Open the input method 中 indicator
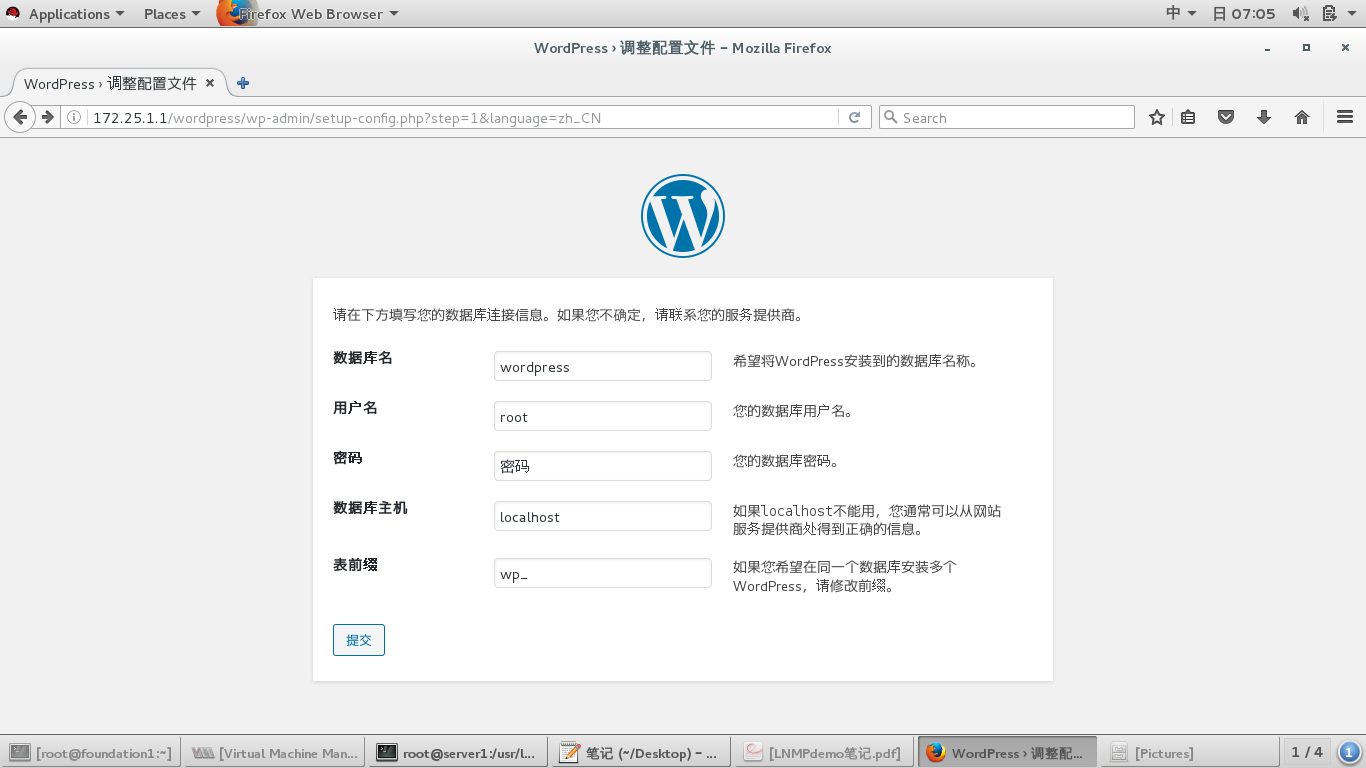Image resolution: width=1366 pixels, height=768 pixels. (1181, 13)
